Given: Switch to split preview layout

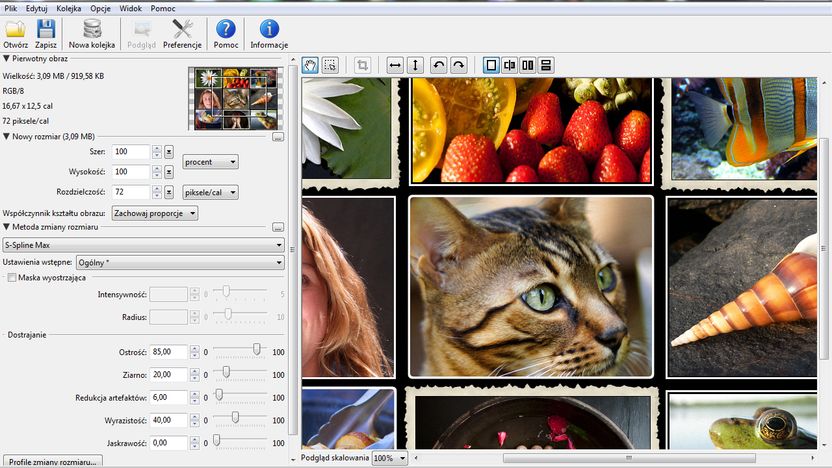Looking at the screenshot, I should pyautogui.click(x=509, y=65).
